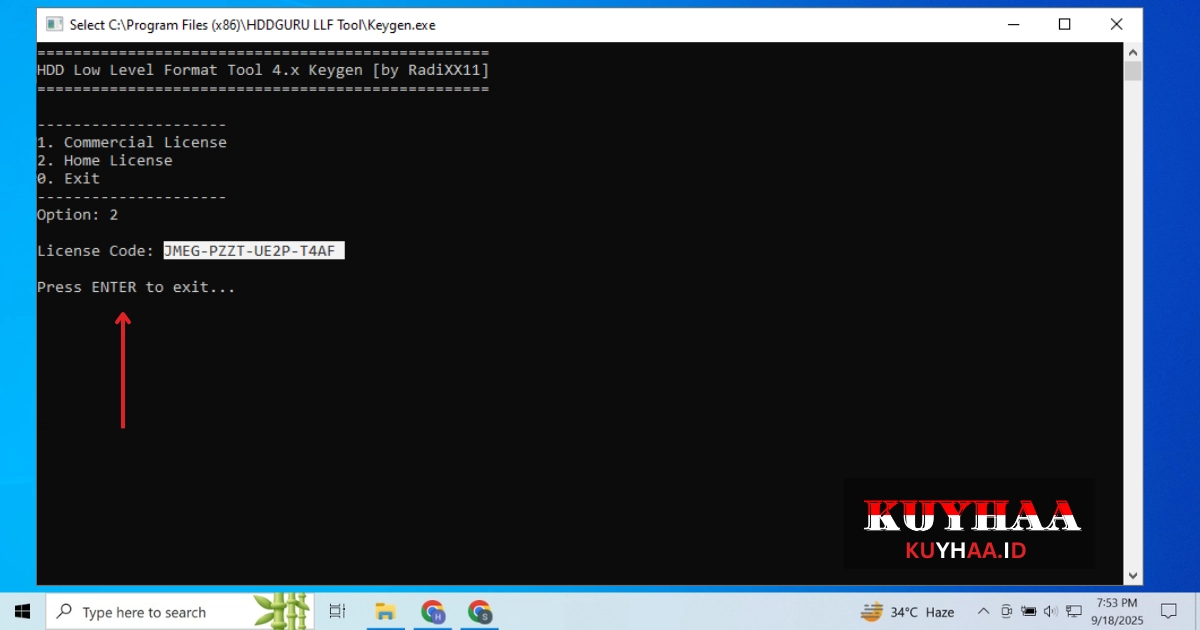Click the highlighted license code text

(x=254, y=251)
